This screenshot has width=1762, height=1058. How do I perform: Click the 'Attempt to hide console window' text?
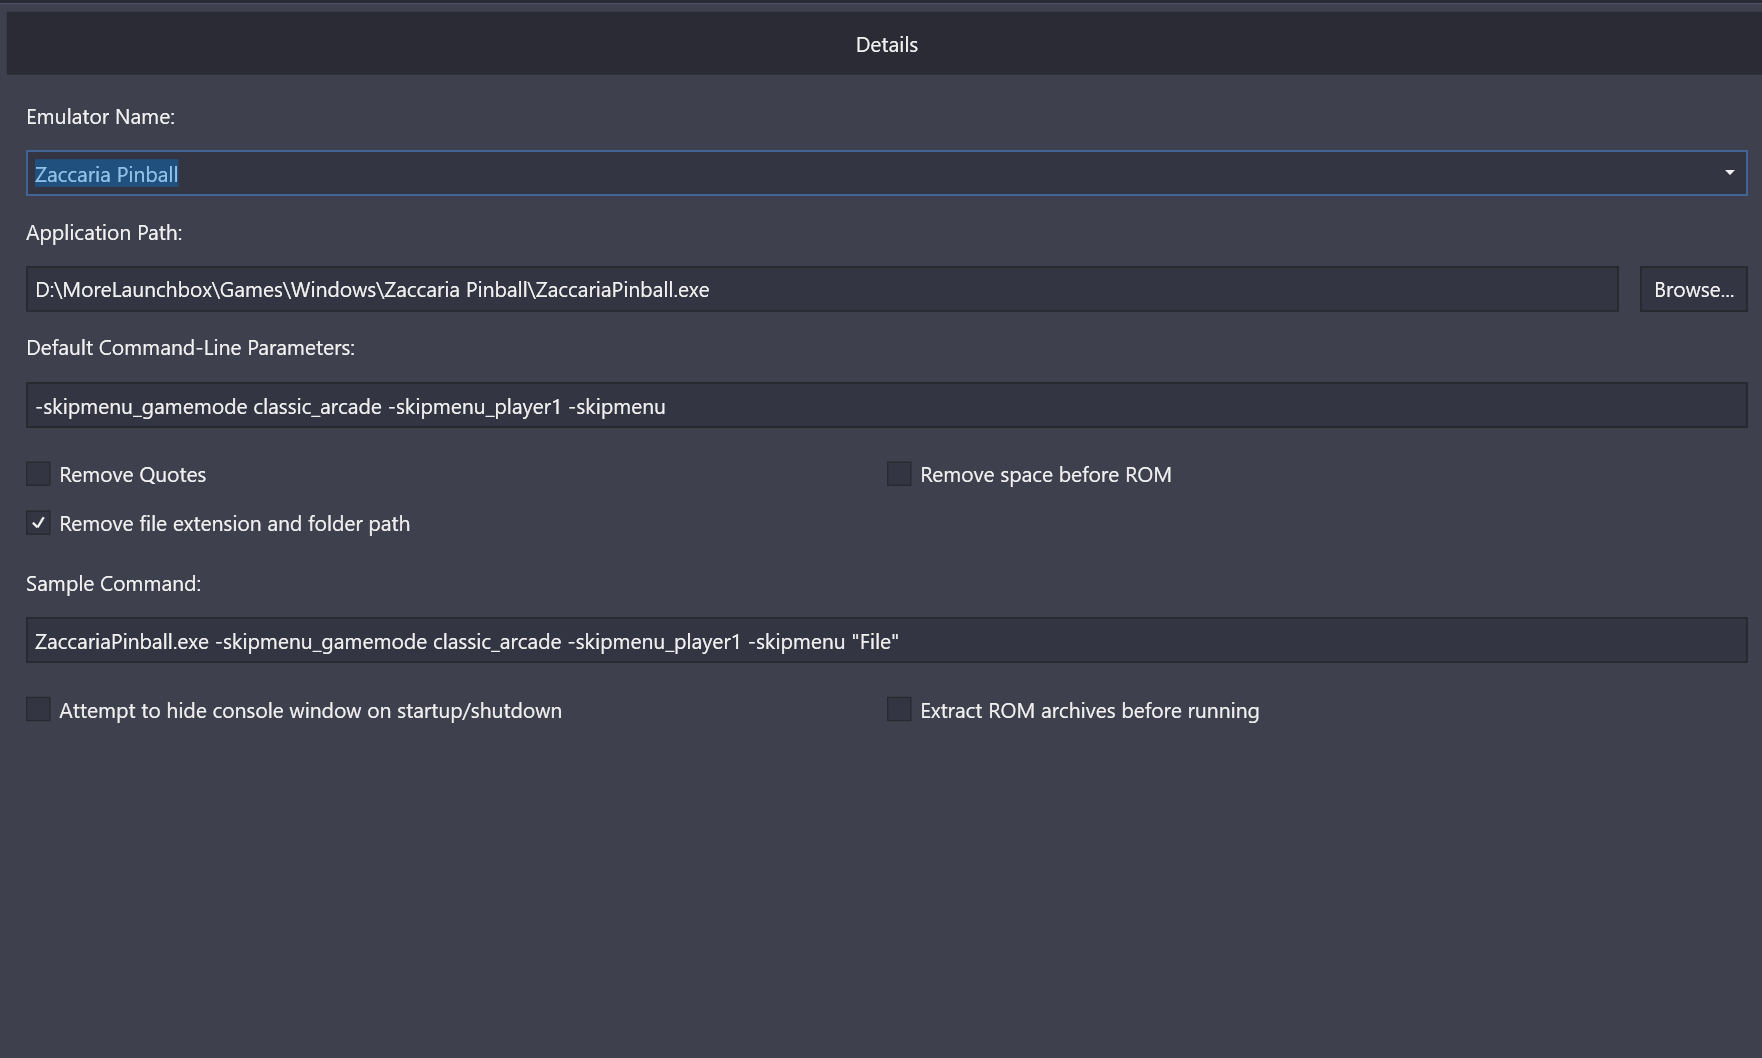310,711
